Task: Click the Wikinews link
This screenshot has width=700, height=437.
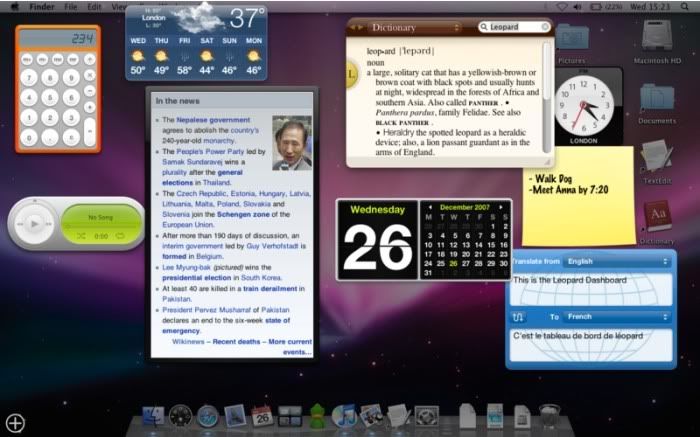Action: [x=188, y=342]
